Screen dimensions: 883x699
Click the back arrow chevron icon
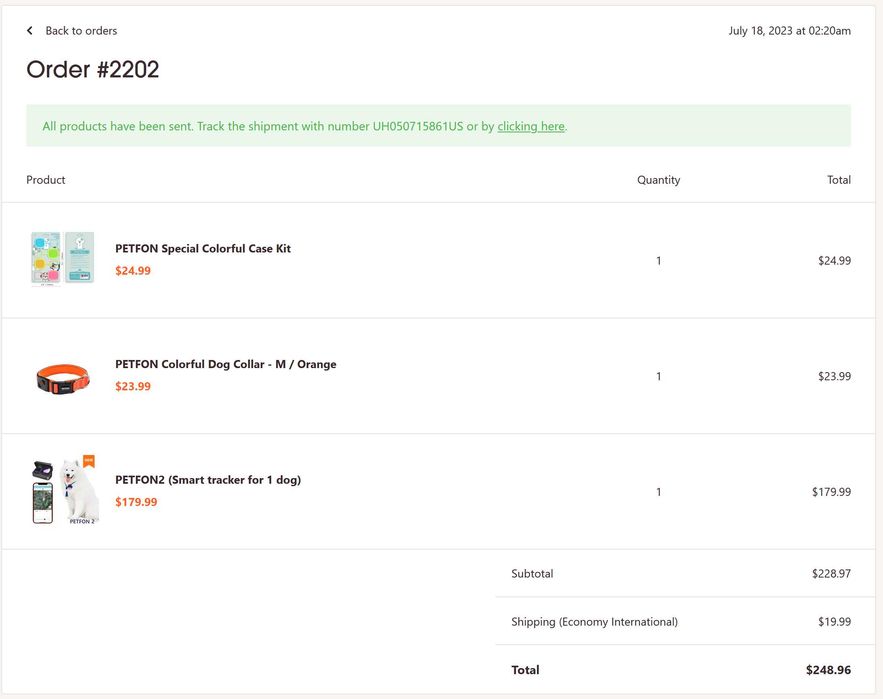coord(30,31)
